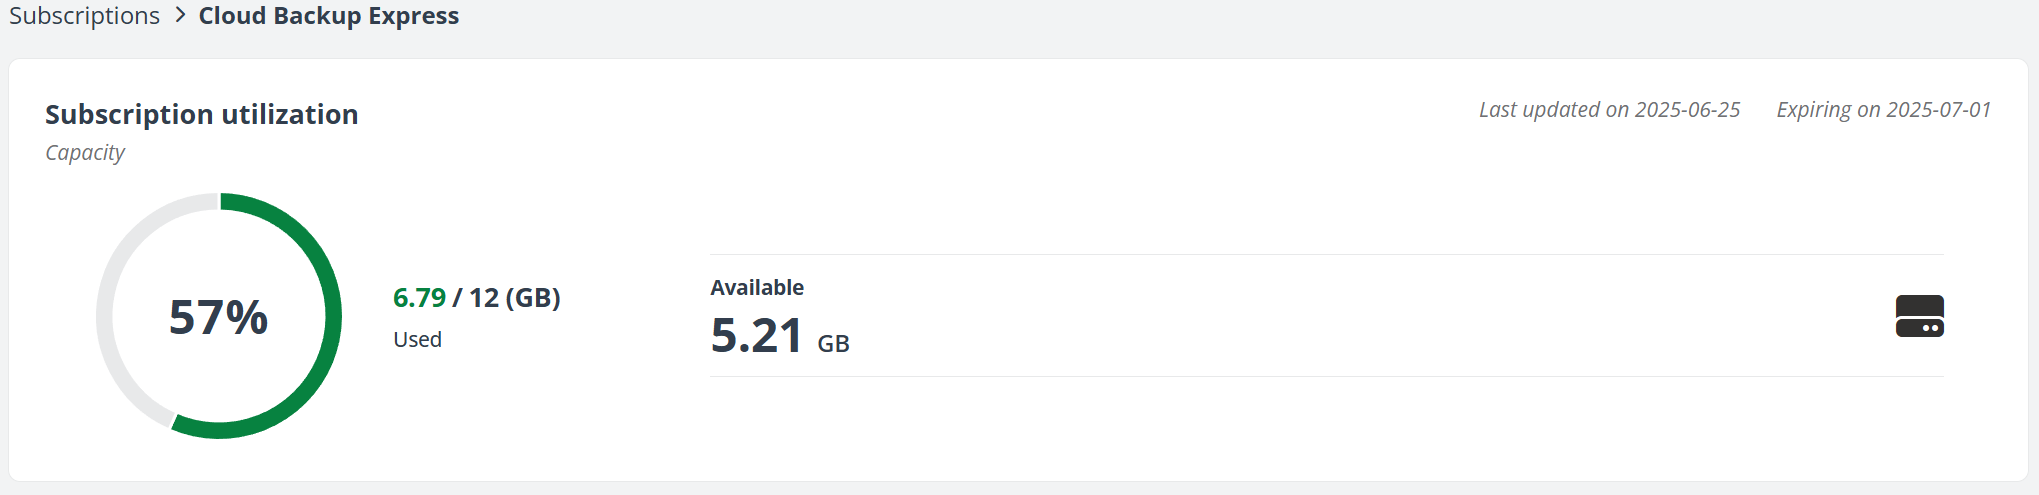Go back to Subscriptions breadcrumb
The height and width of the screenshot is (495, 2039).
tap(84, 16)
